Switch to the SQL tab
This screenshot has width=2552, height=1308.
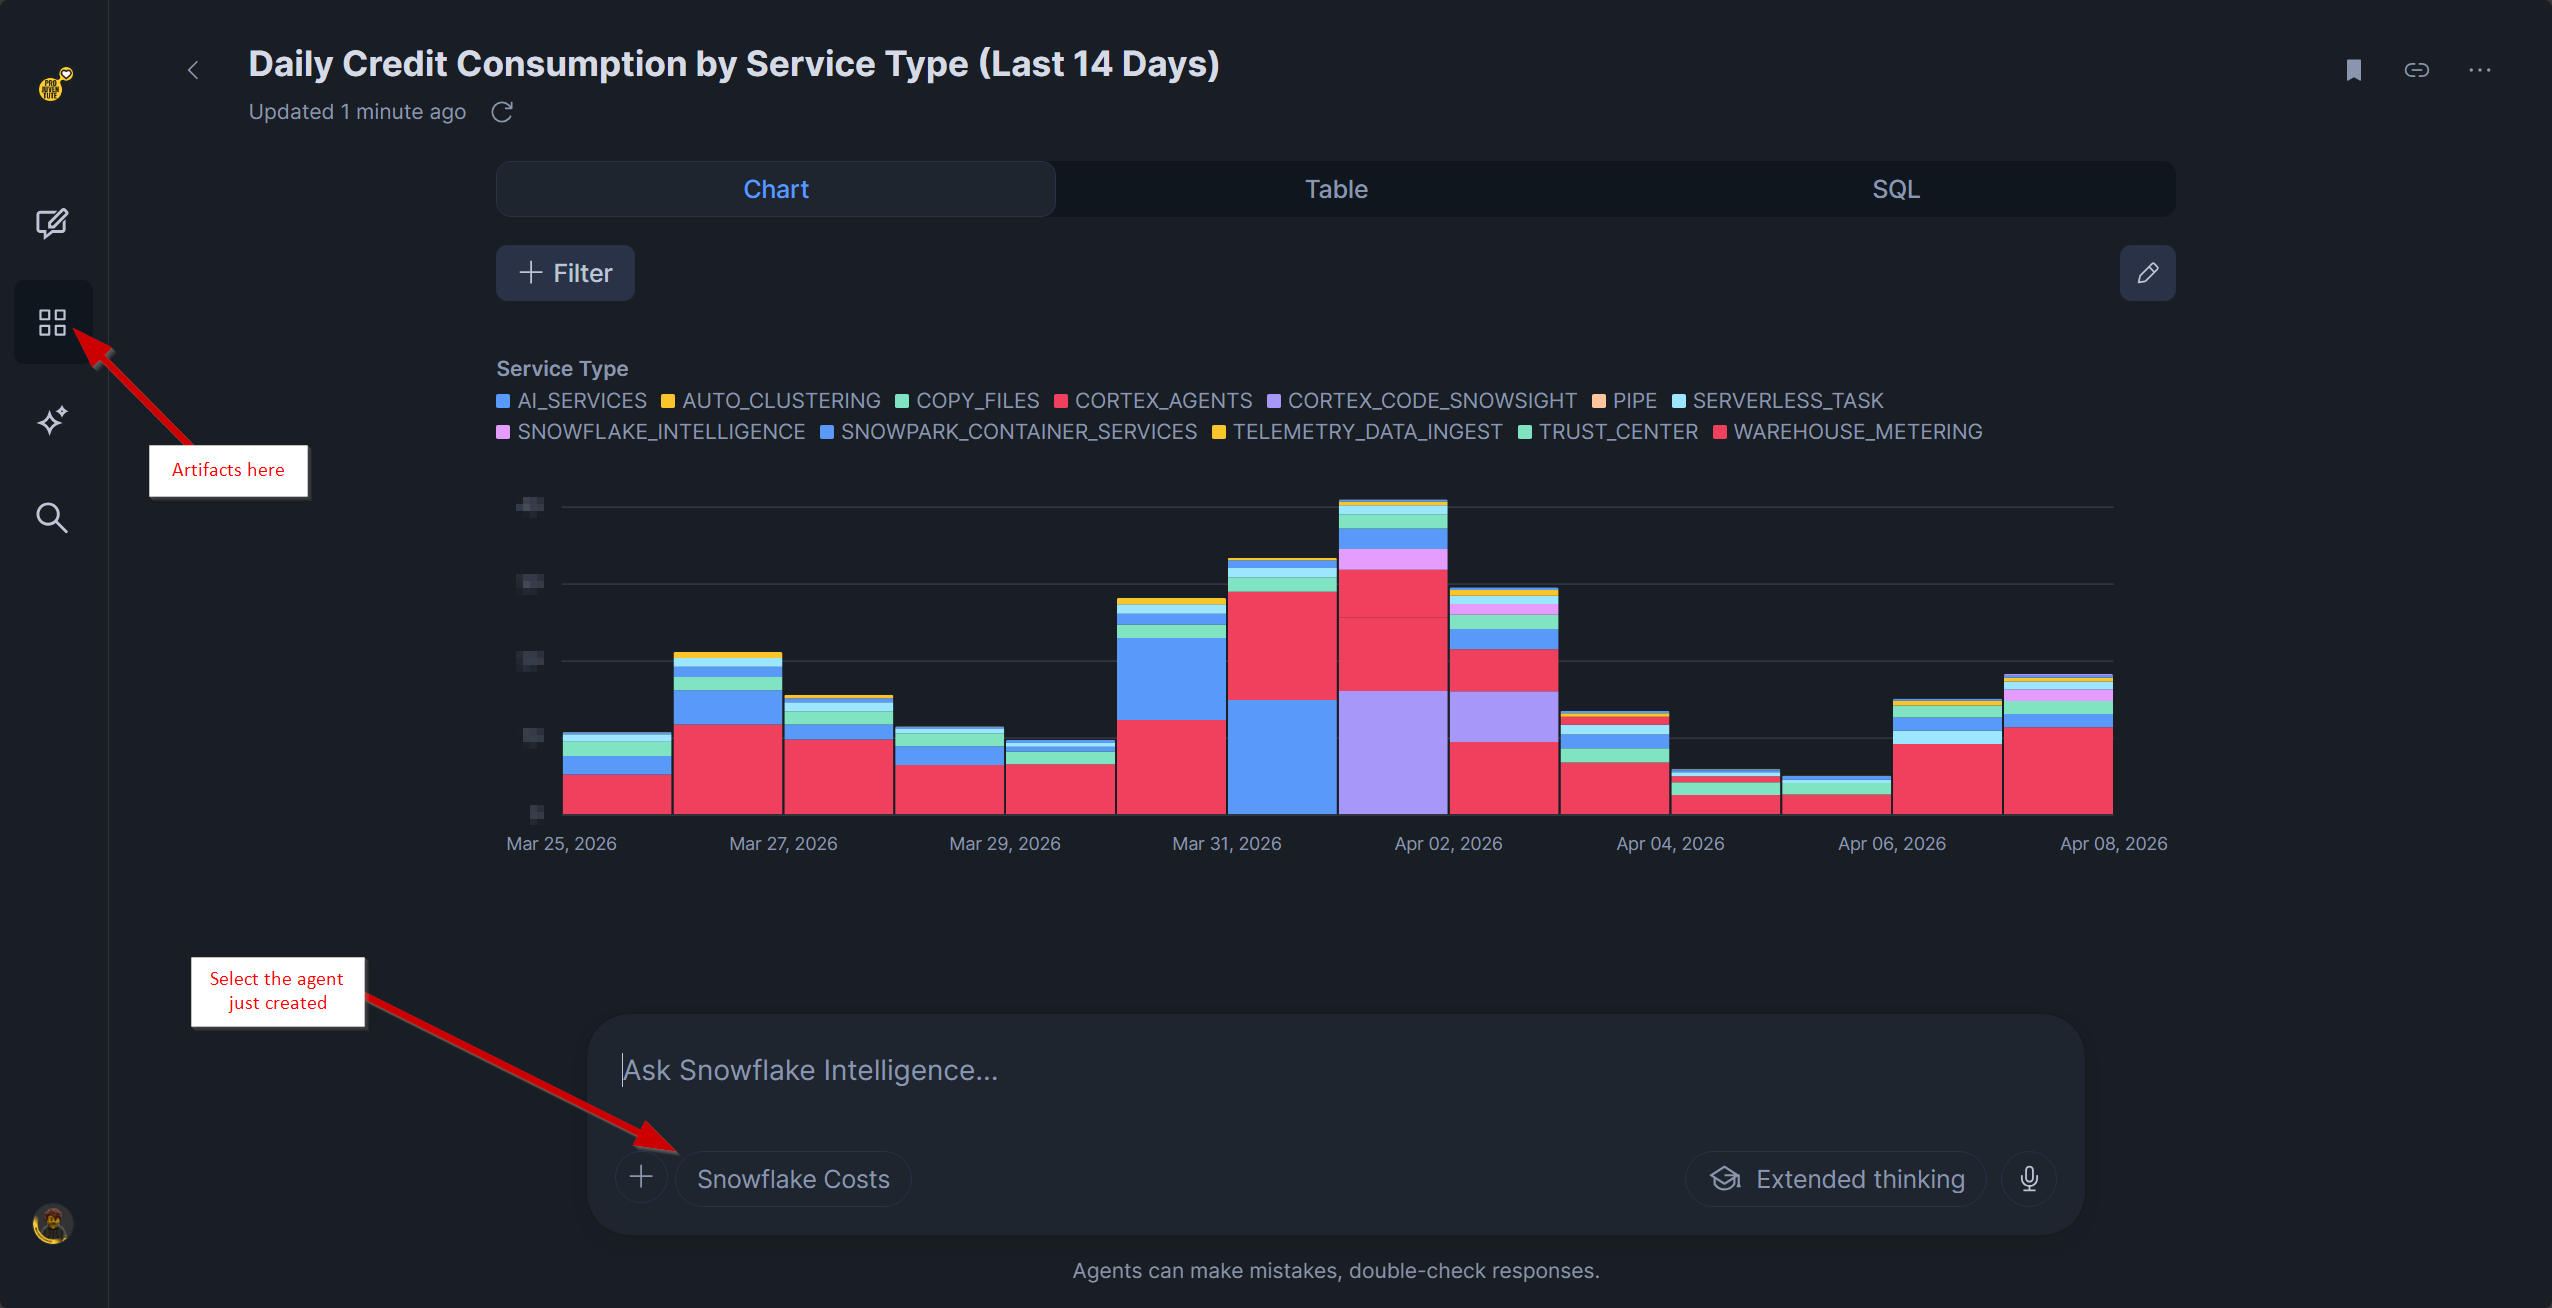click(x=1895, y=189)
